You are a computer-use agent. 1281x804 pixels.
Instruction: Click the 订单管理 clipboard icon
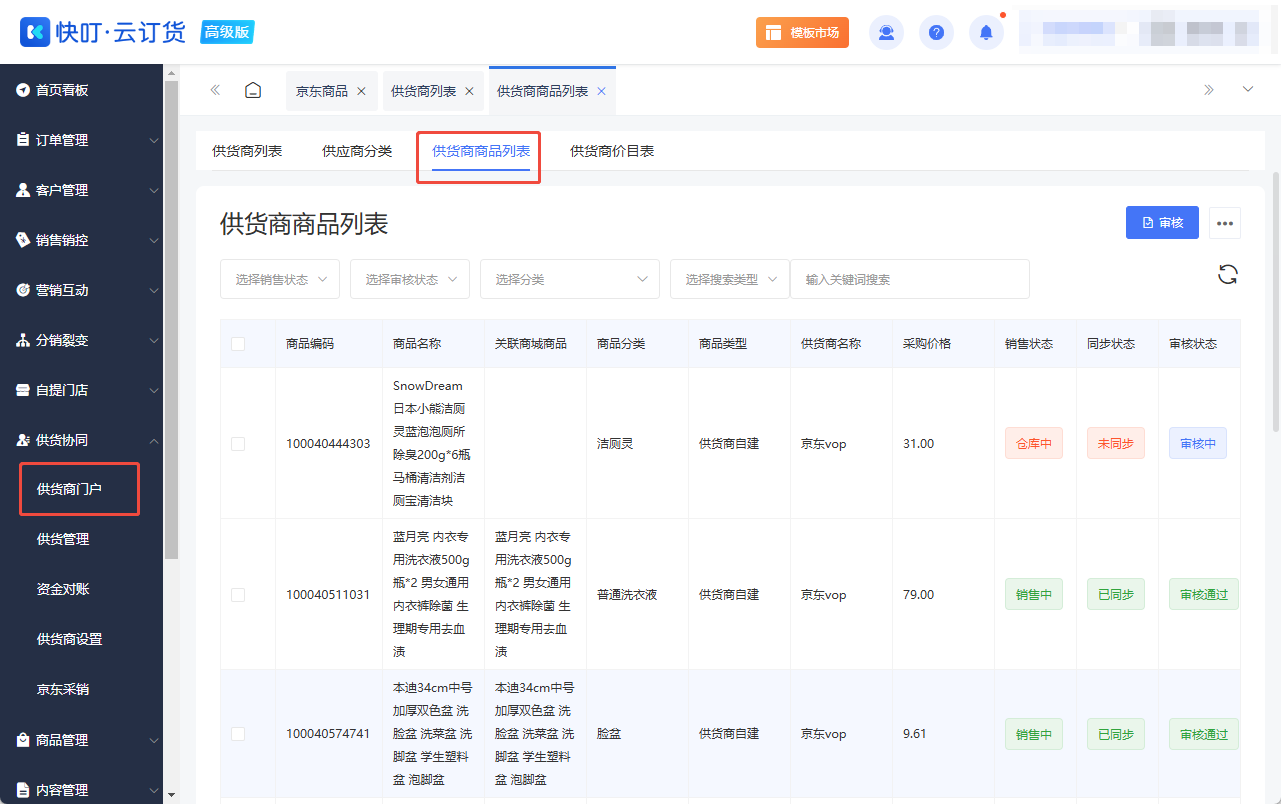tap(23, 140)
